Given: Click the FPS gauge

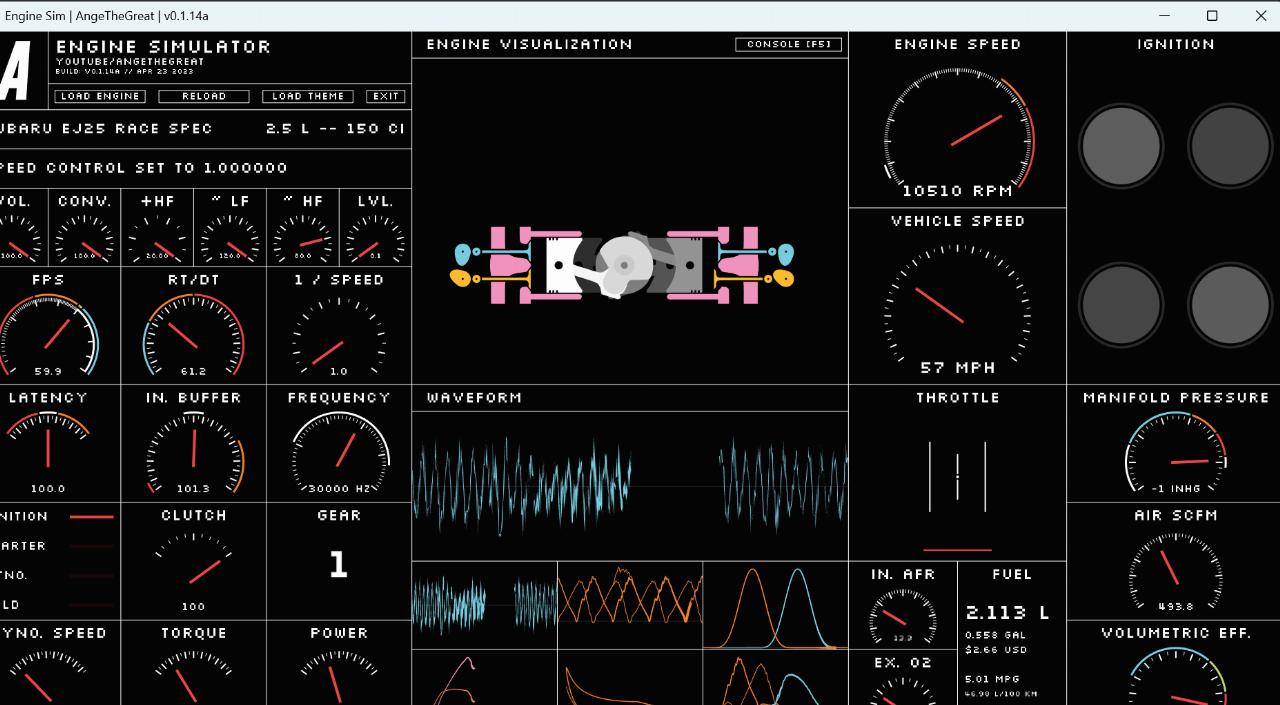Looking at the screenshot, I should pyautogui.click(x=47, y=335).
